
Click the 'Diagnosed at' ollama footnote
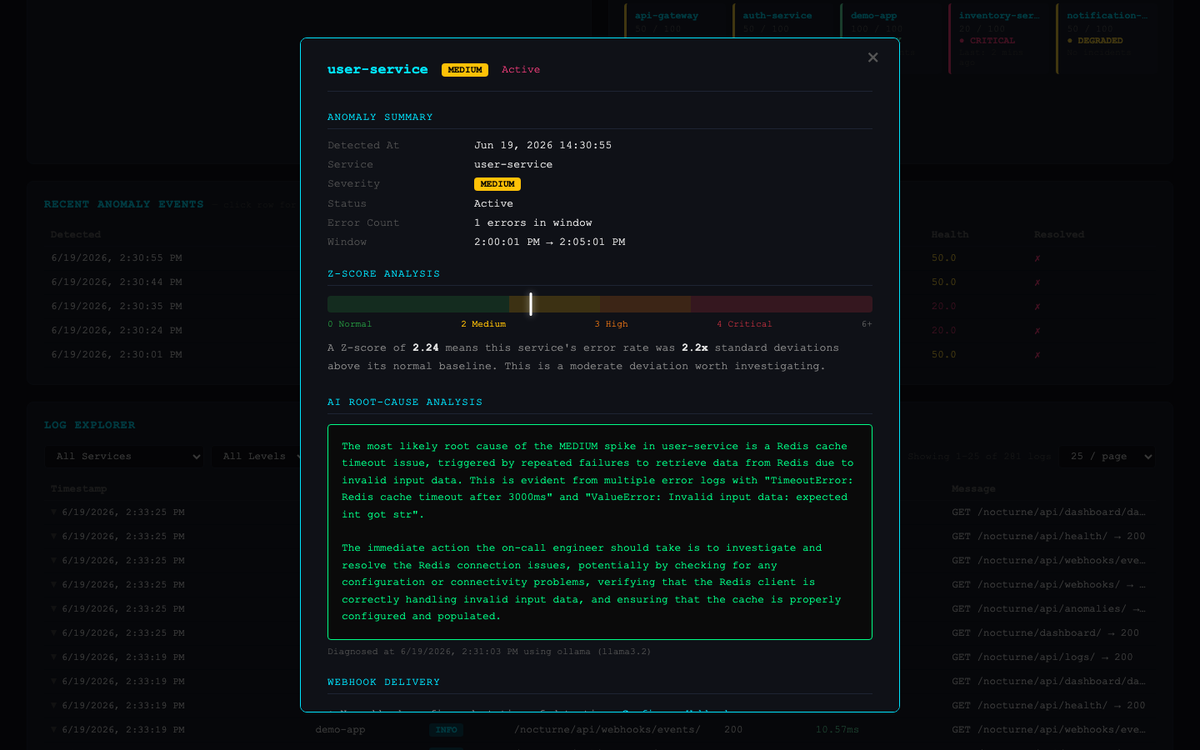click(490, 651)
